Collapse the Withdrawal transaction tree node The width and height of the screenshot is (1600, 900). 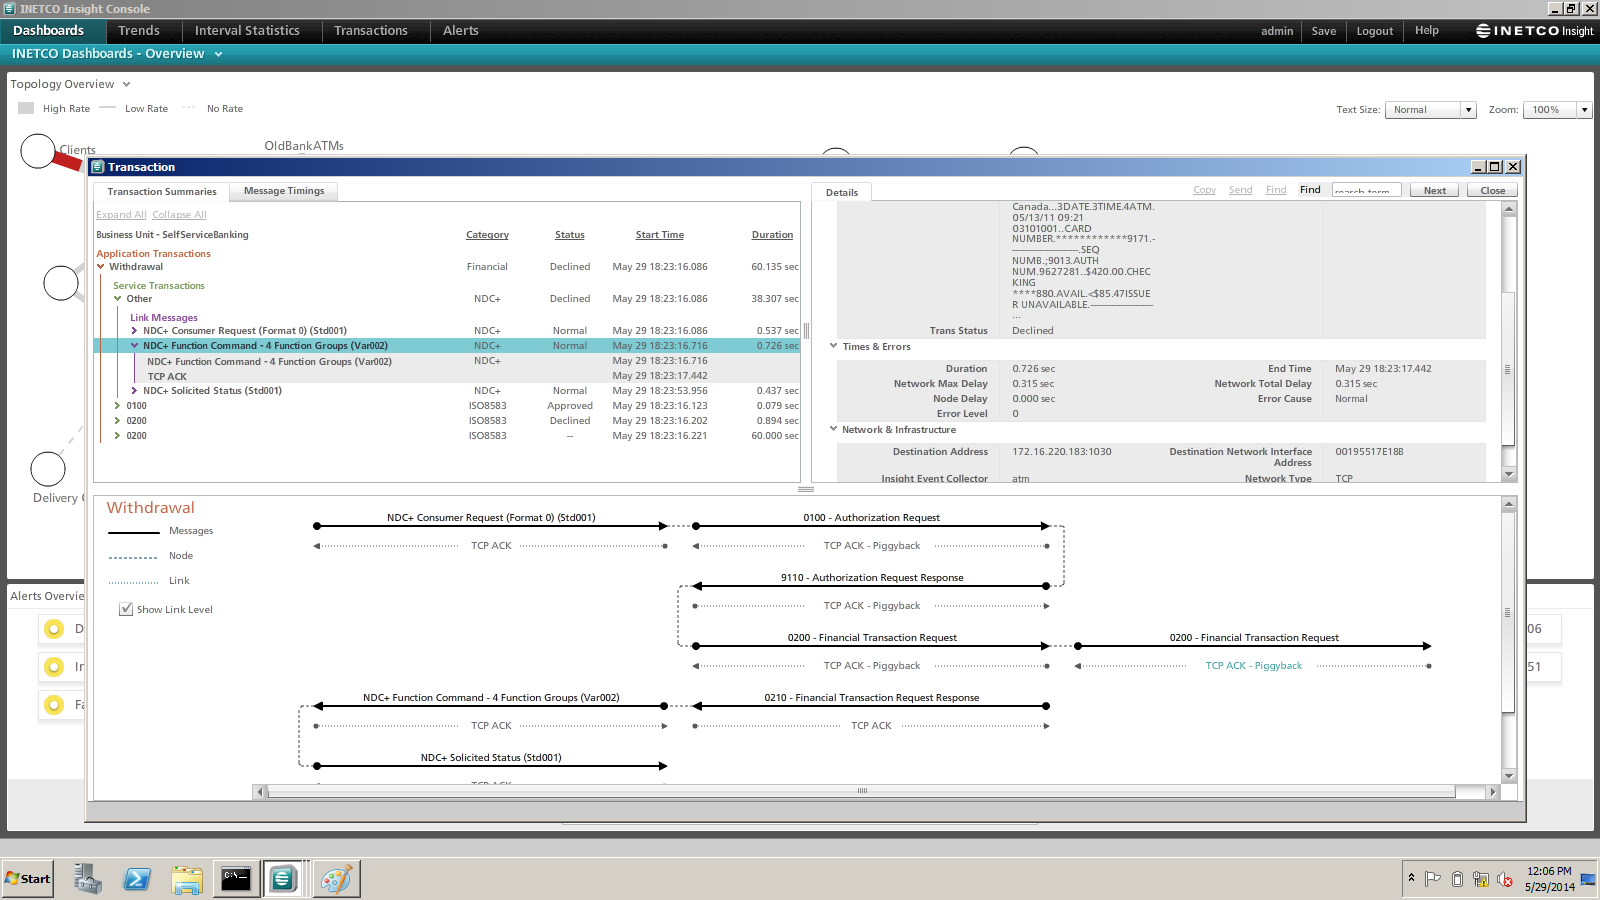click(x=101, y=267)
